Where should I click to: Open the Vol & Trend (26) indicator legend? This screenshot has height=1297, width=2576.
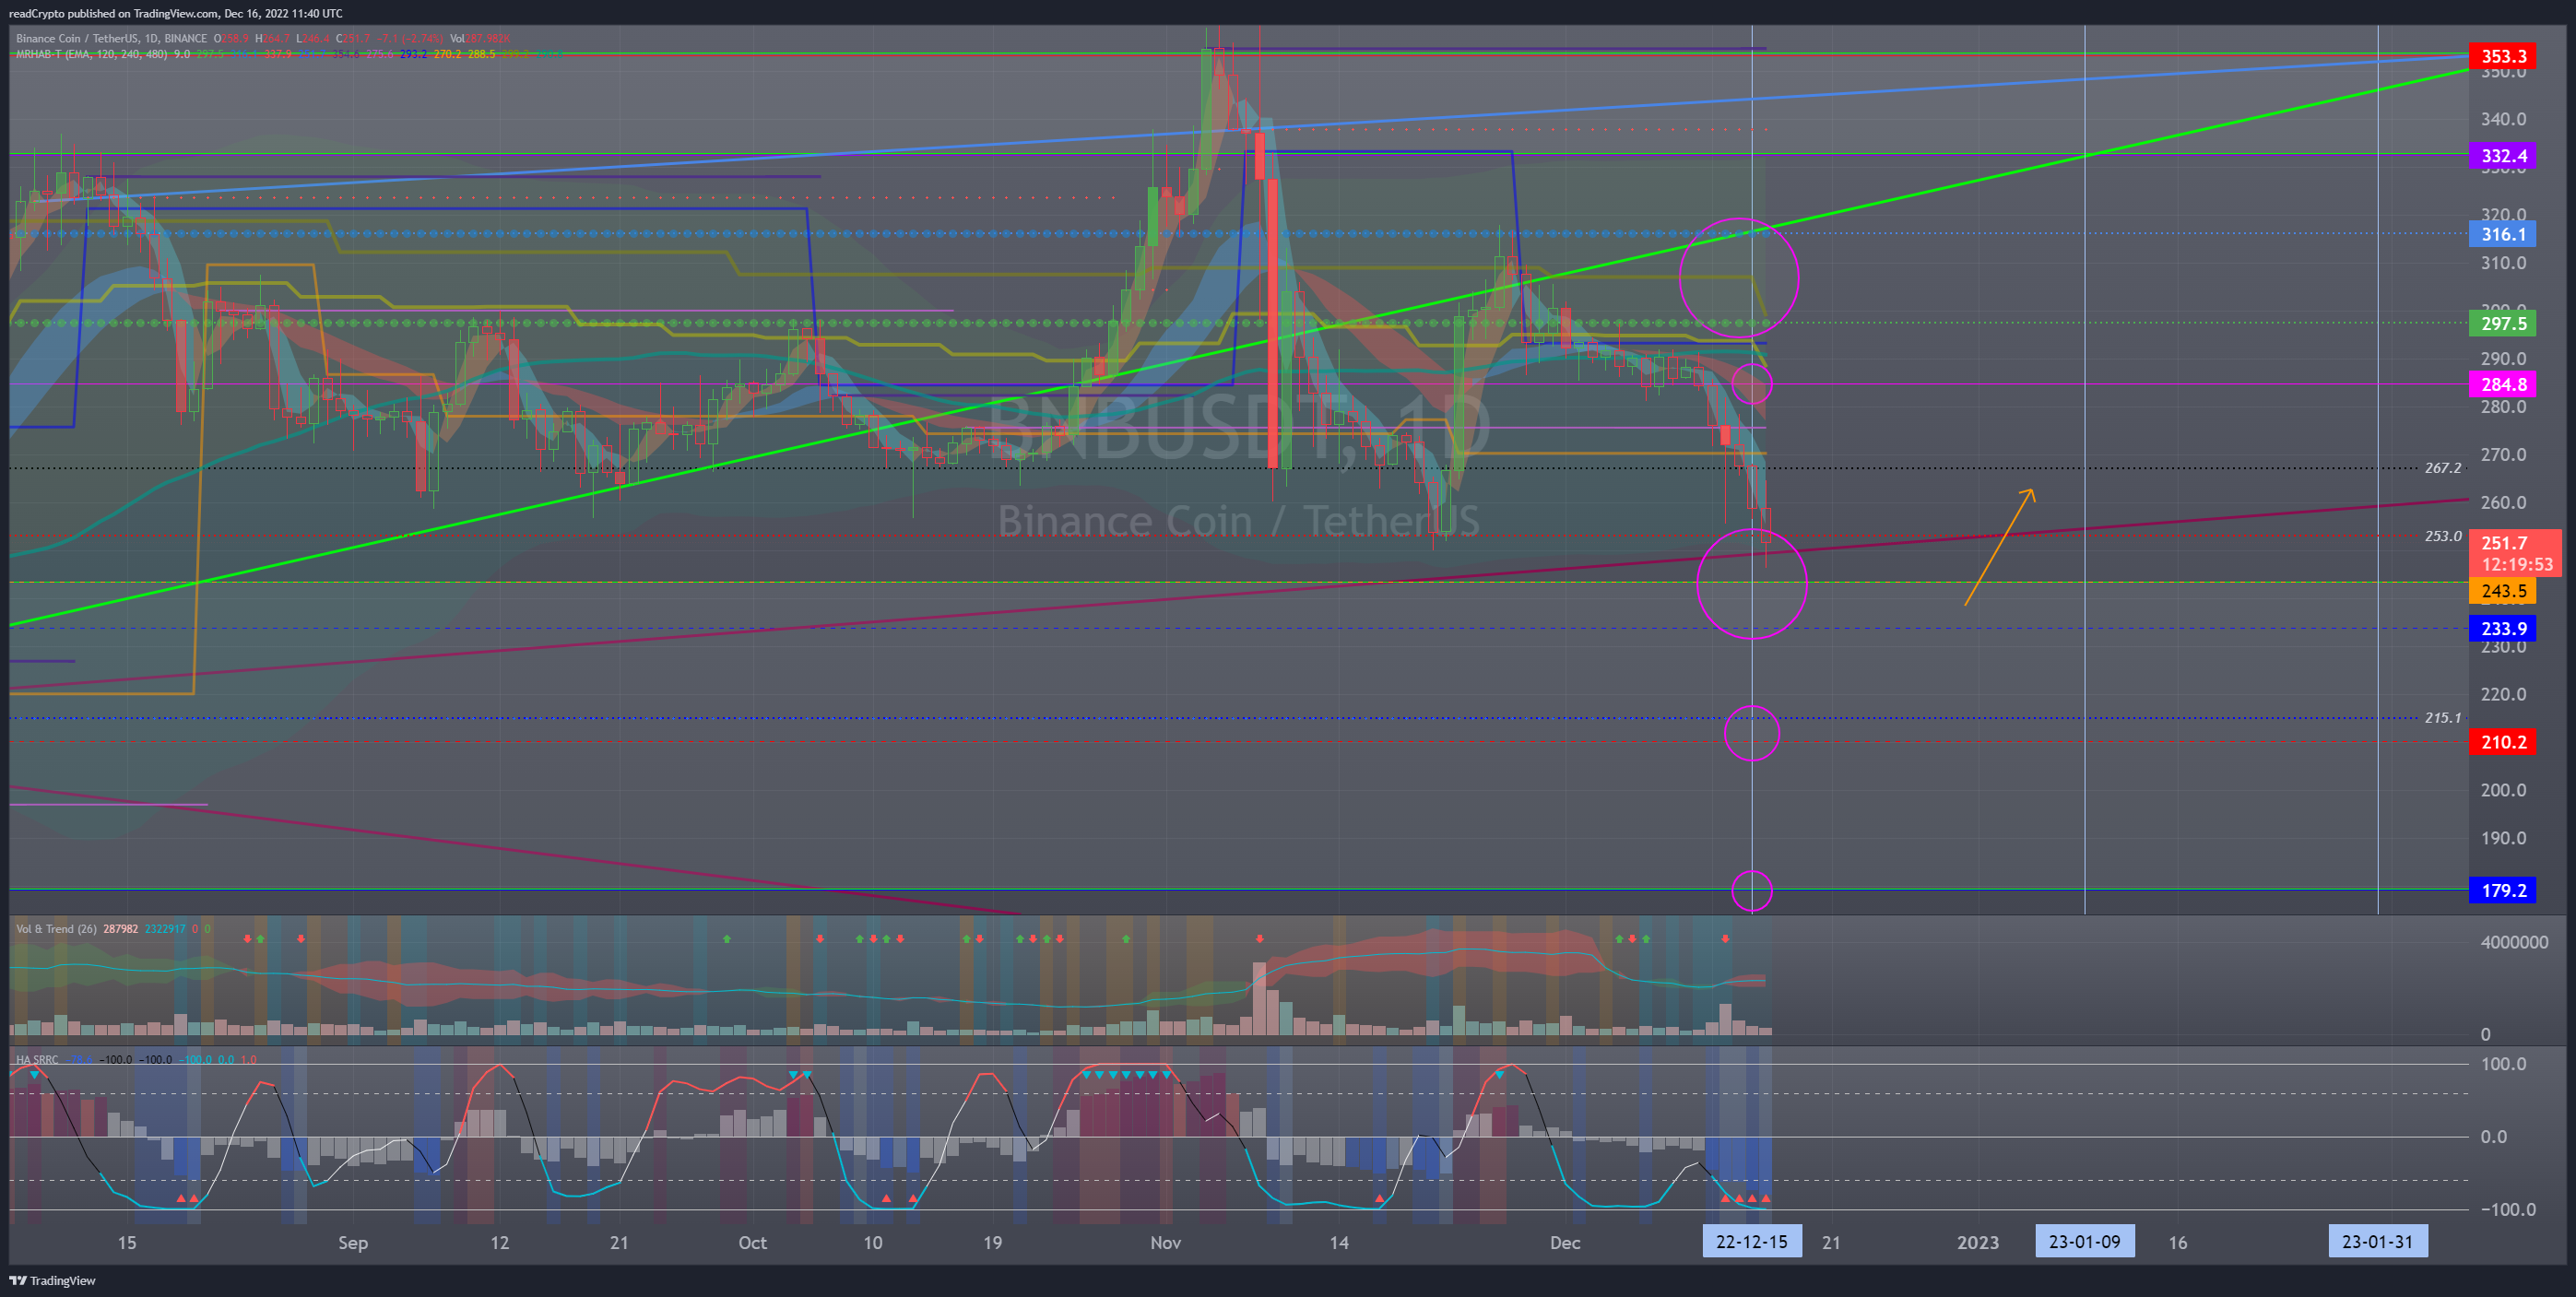pyautogui.click(x=56, y=929)
